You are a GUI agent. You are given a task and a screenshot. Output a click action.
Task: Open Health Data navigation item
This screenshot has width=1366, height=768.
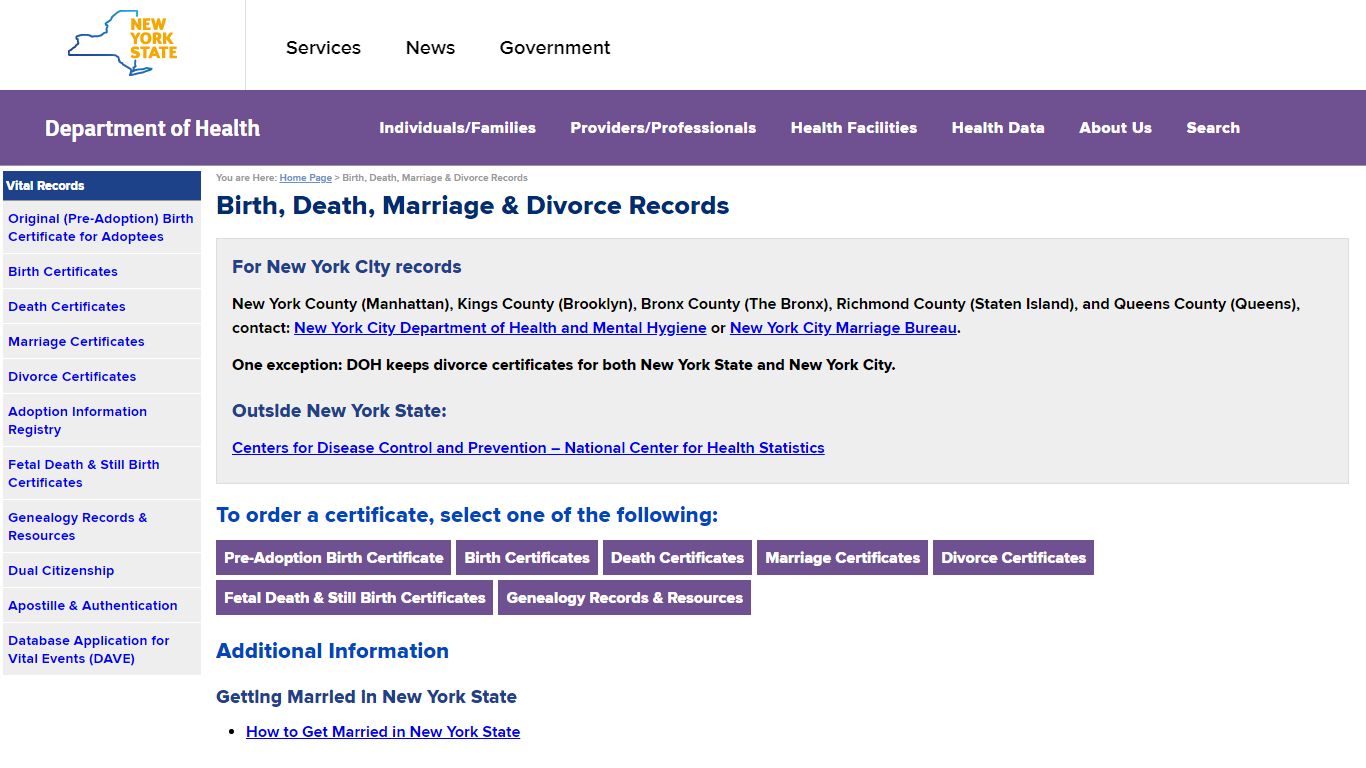998,128
